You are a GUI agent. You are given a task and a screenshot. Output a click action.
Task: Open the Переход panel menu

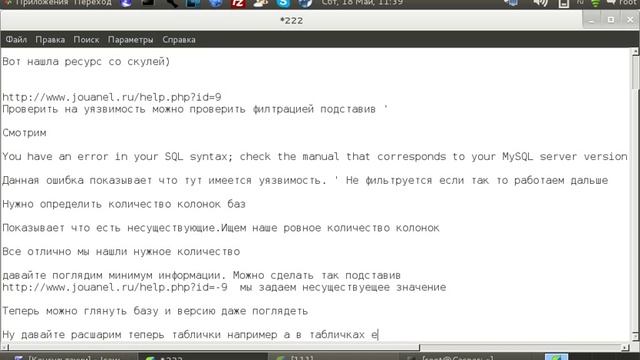[x=93, y=3]
